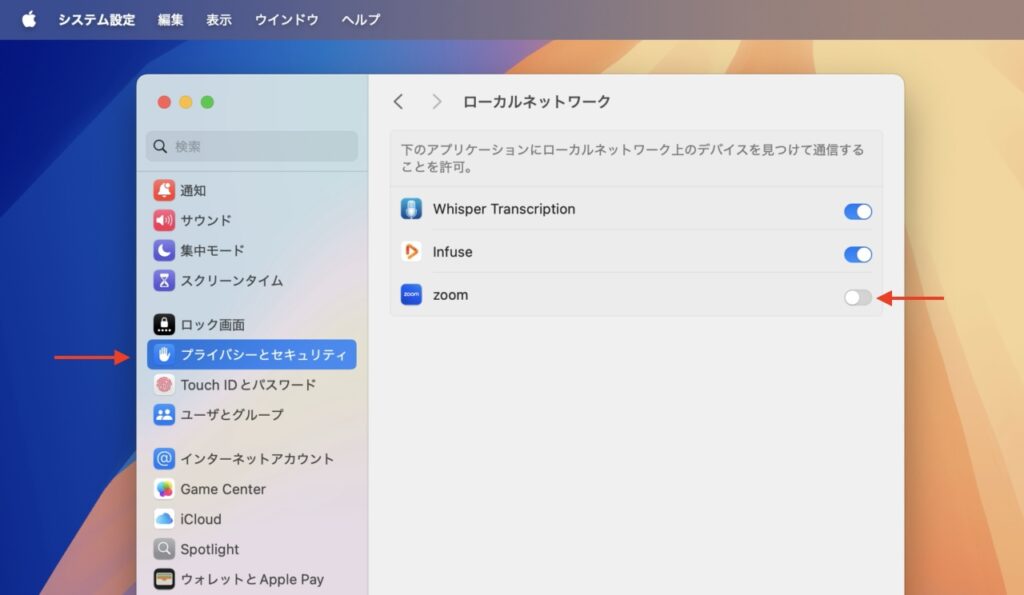Select the iCloud settings icon

point(165,519)
